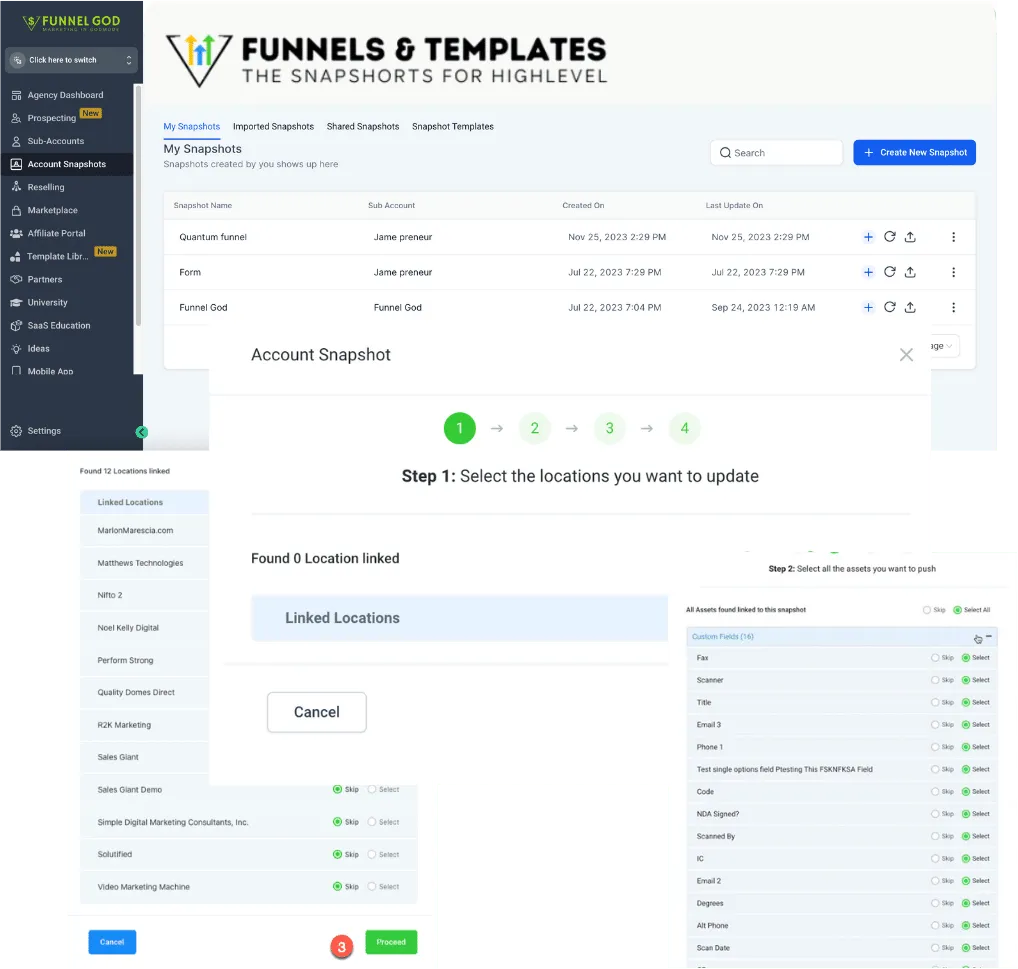Refresh the Funnel God snapshot
The width and height of the screenshot is (1018, 969).
[889, 307]
